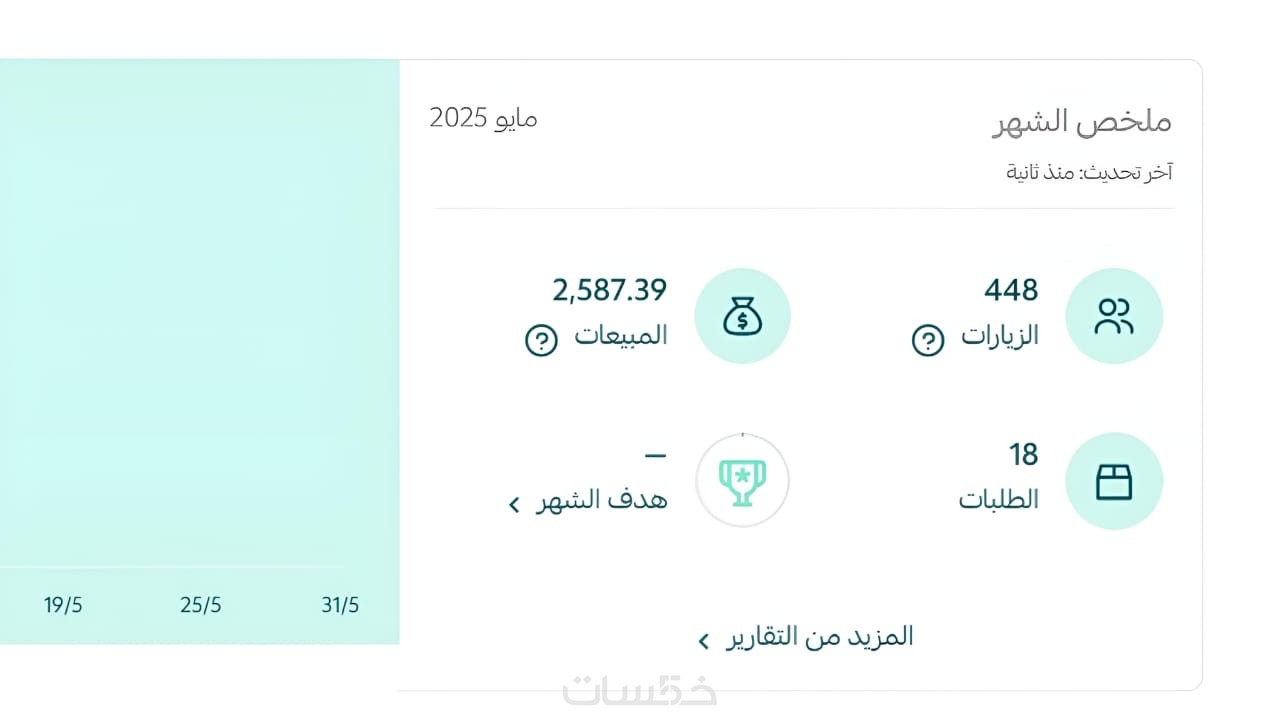Click the visitors people icon

coord(1113,316)
